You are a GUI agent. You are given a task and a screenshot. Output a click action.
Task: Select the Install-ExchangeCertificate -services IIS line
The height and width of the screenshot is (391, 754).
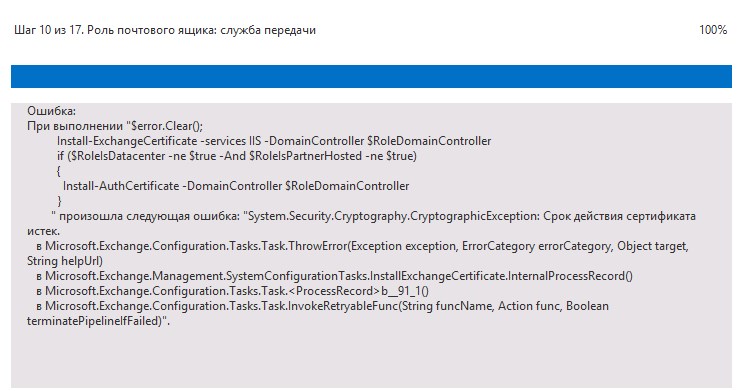[274, 141]
